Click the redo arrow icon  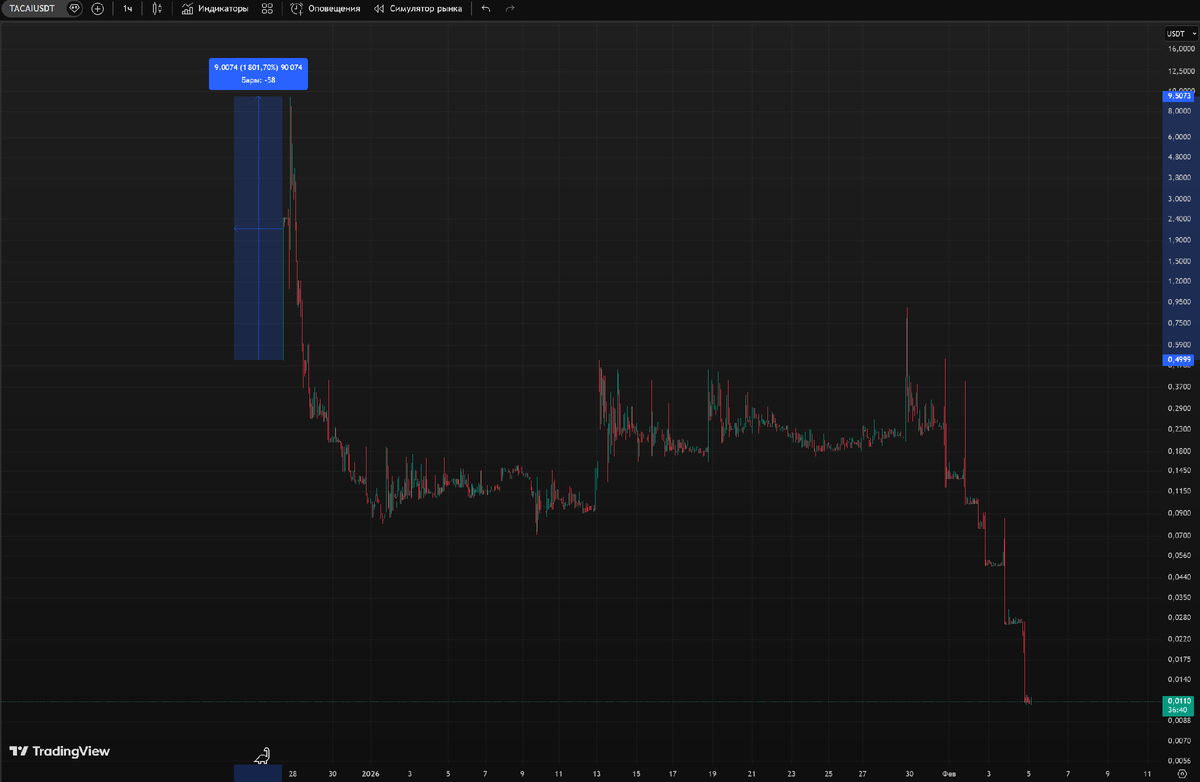click(x=509, y=8)
